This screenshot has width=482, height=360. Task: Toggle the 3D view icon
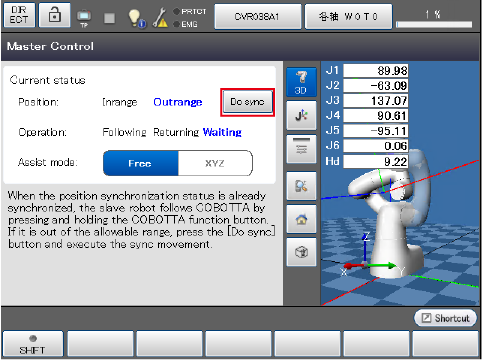coord(301,82)
